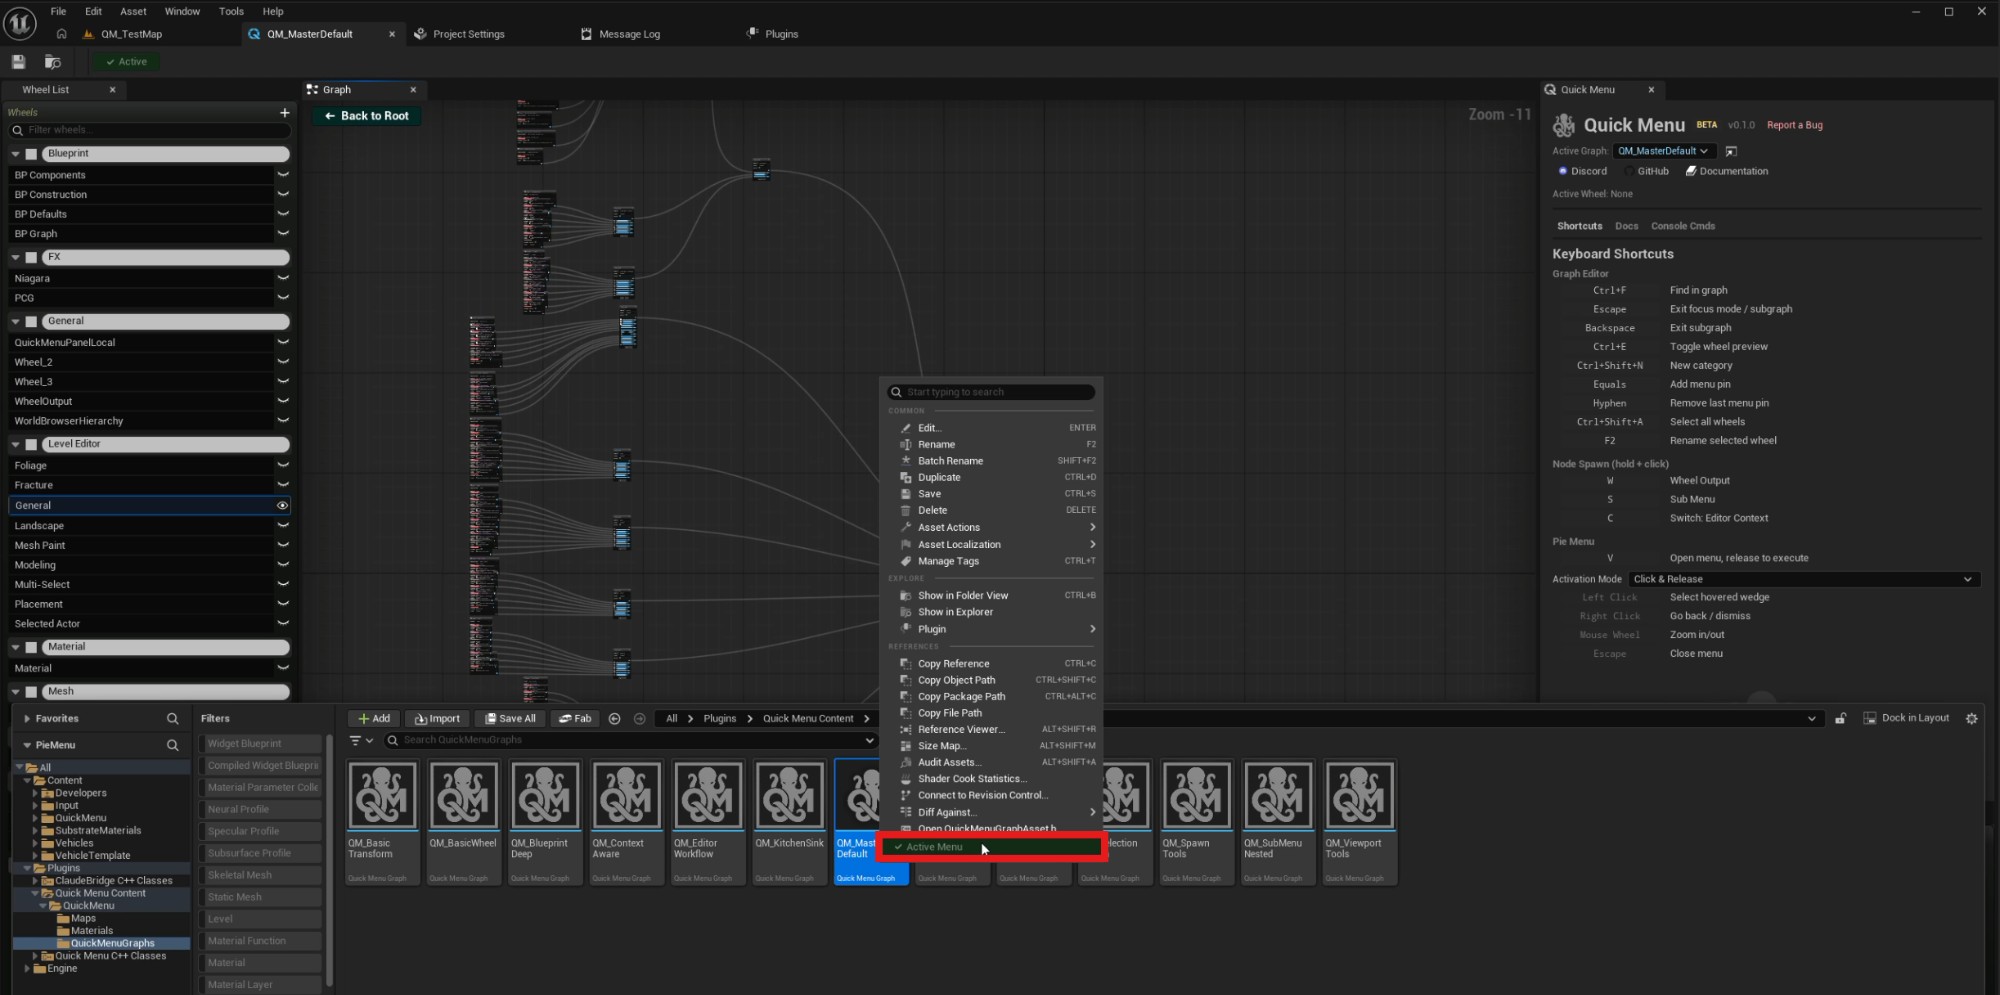Go back in Content Browser history
Image resolution: width=2000 pixels, height=995 pixels.
614,718
